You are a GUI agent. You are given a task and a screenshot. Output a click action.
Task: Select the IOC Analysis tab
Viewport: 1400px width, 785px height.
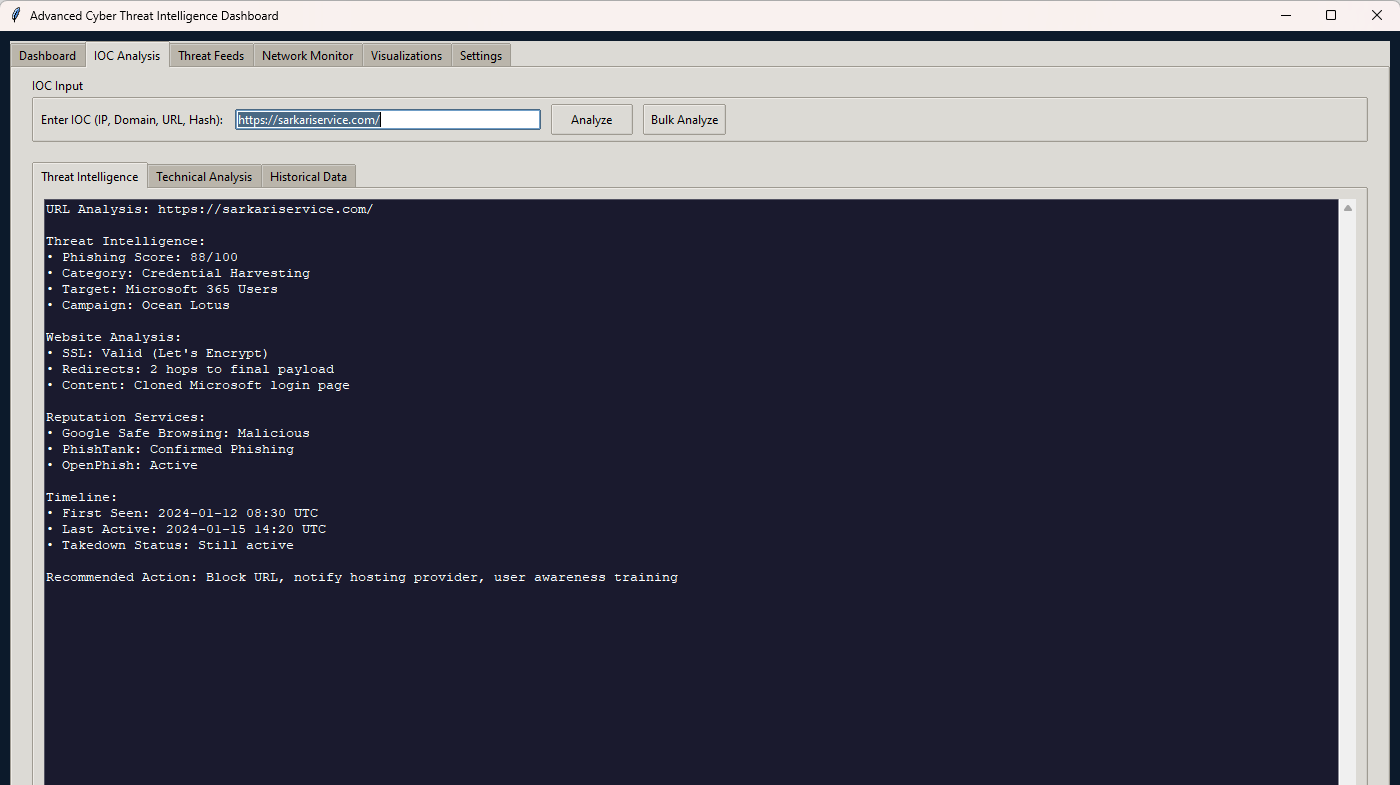(x=127, y=56)
